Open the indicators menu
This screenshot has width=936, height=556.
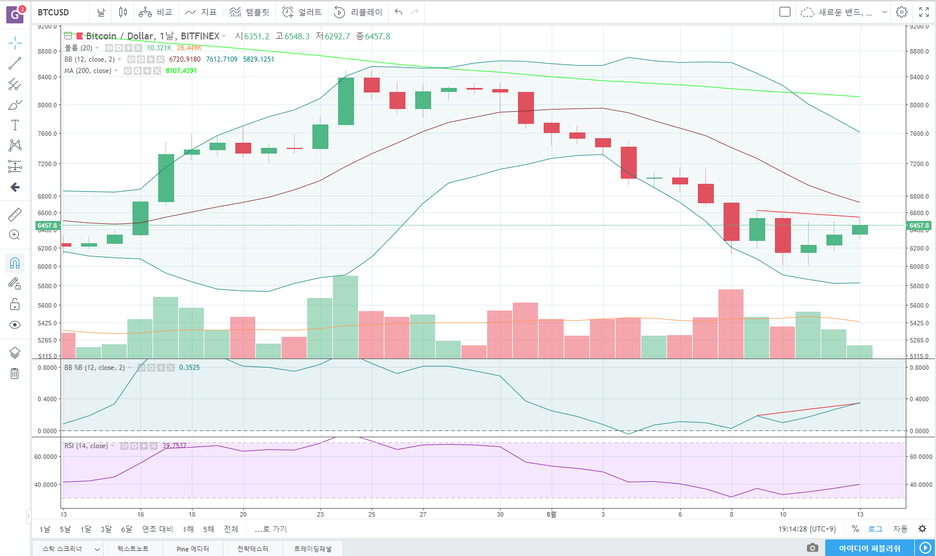pyautogui.click(x=201, y=12)
